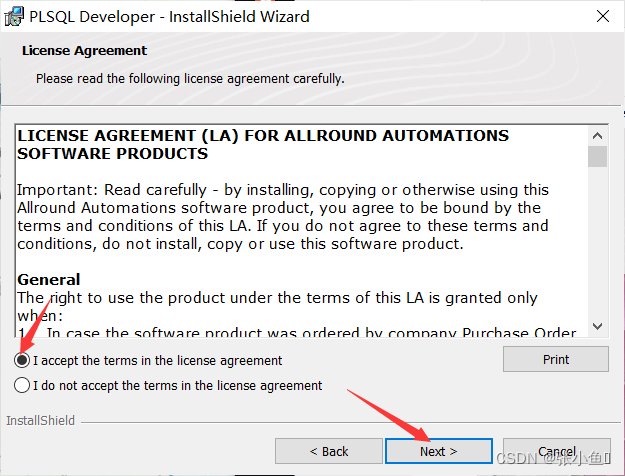
Task: Click the InstallShield label at bottom
Action: coord(40,421)
